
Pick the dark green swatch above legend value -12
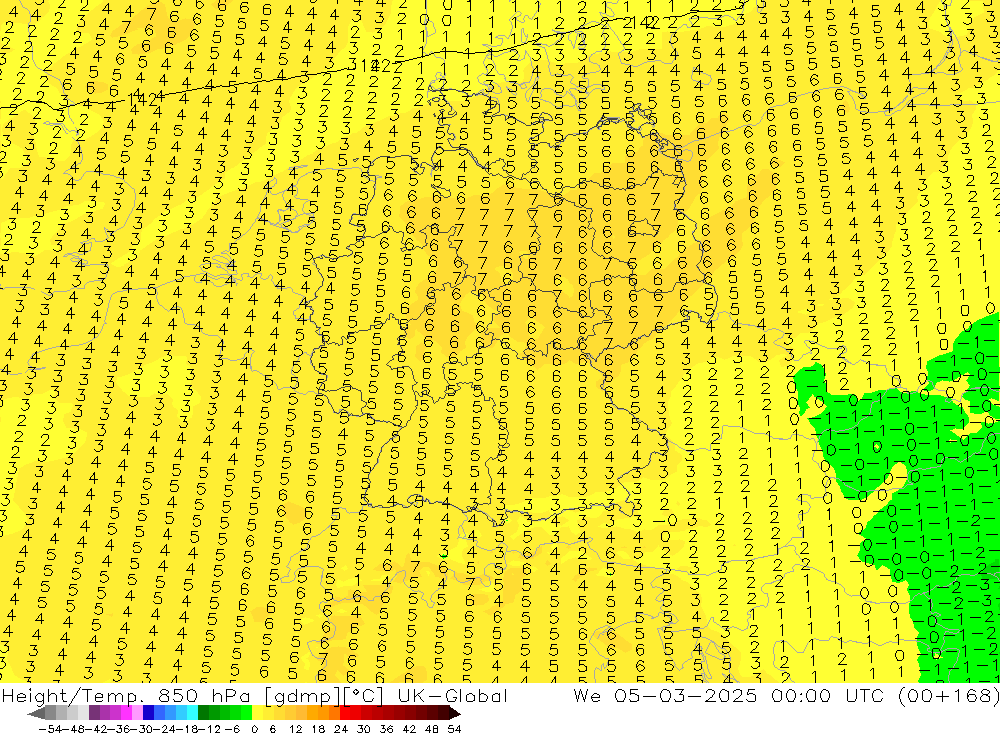203,713
